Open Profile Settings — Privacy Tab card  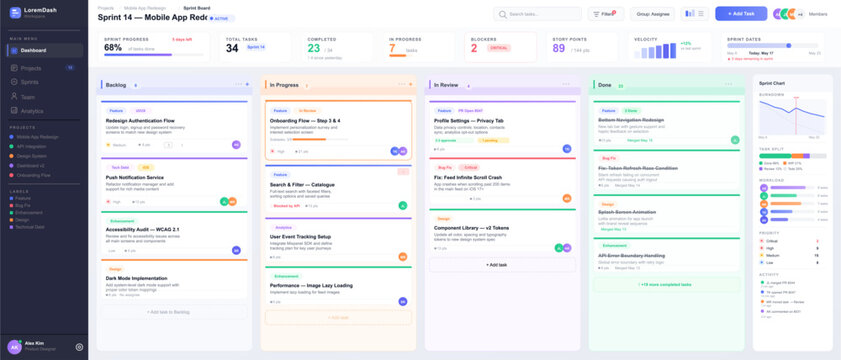(x=502, y=128)
